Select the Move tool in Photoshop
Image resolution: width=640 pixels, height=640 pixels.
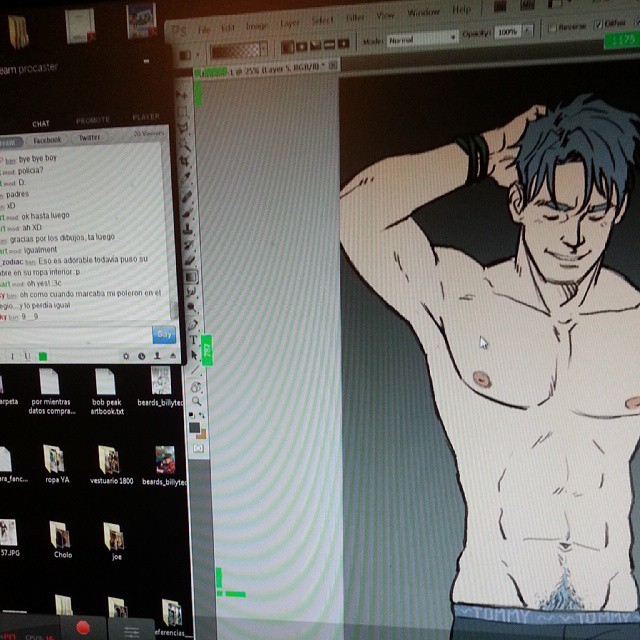click(182, 95)
